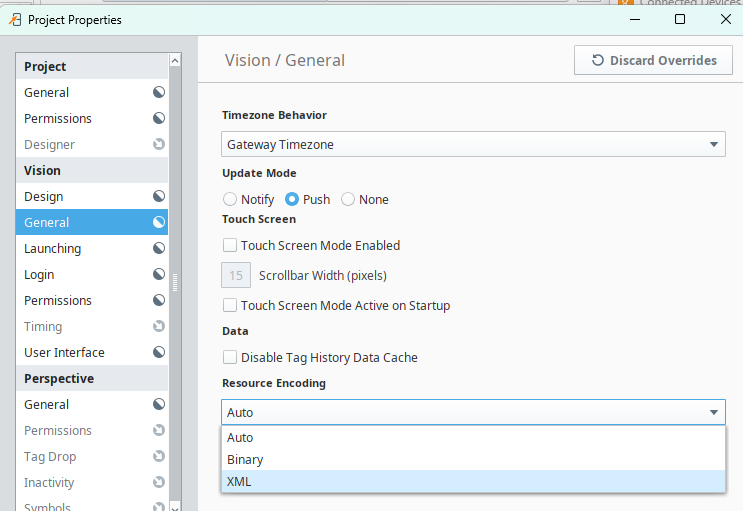Click override icon beside Login
Image resolution: width=743 pixels, height=511 pixels.
click(158, 274)
